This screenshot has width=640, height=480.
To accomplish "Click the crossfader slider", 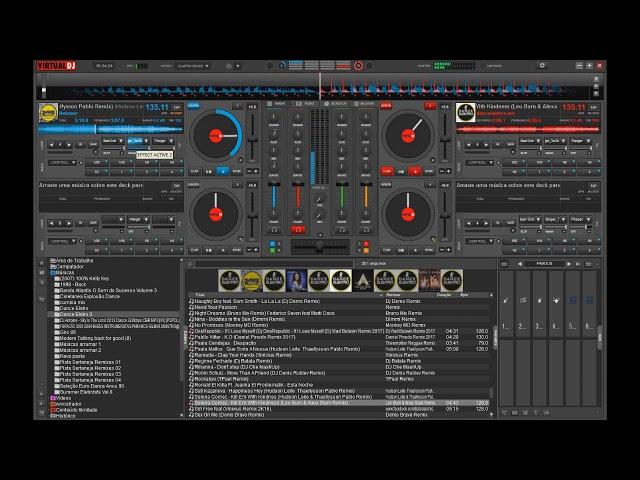I will point(320,247).
